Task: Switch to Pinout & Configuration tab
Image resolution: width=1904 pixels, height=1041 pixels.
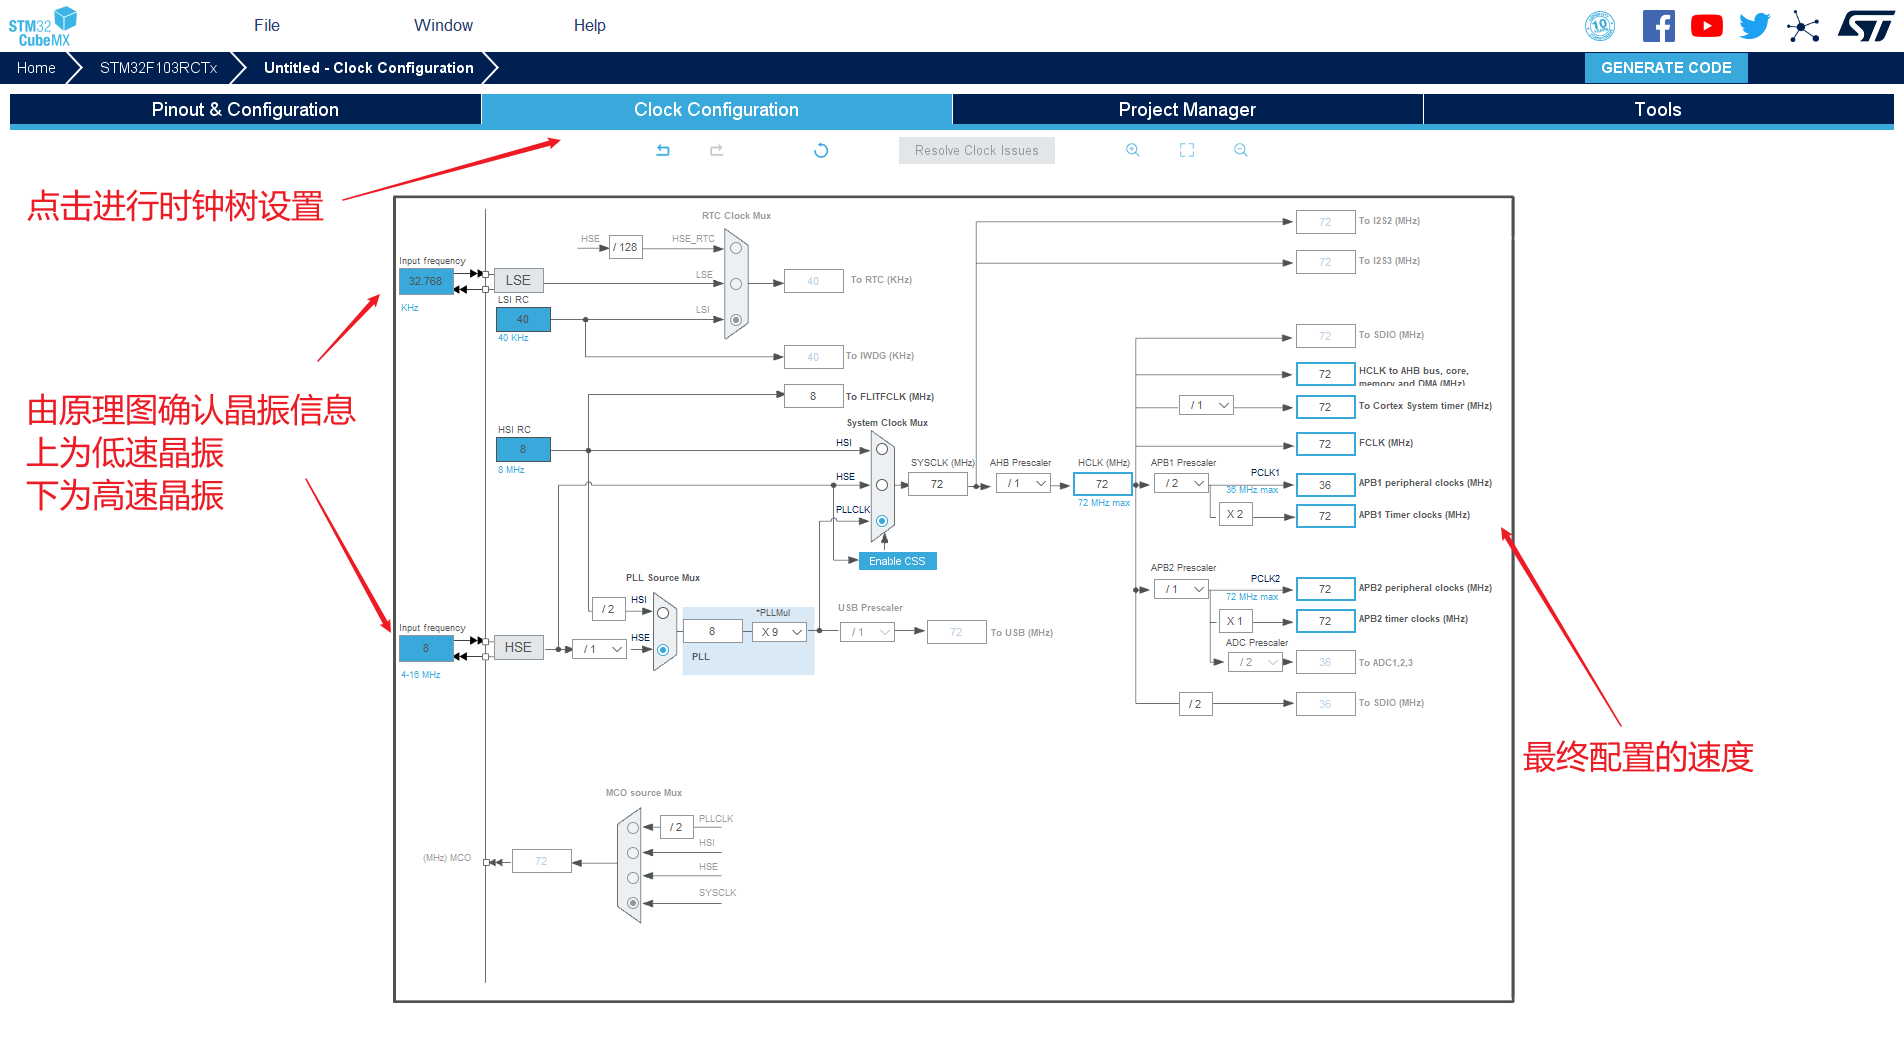Action: tap(245, 110)
